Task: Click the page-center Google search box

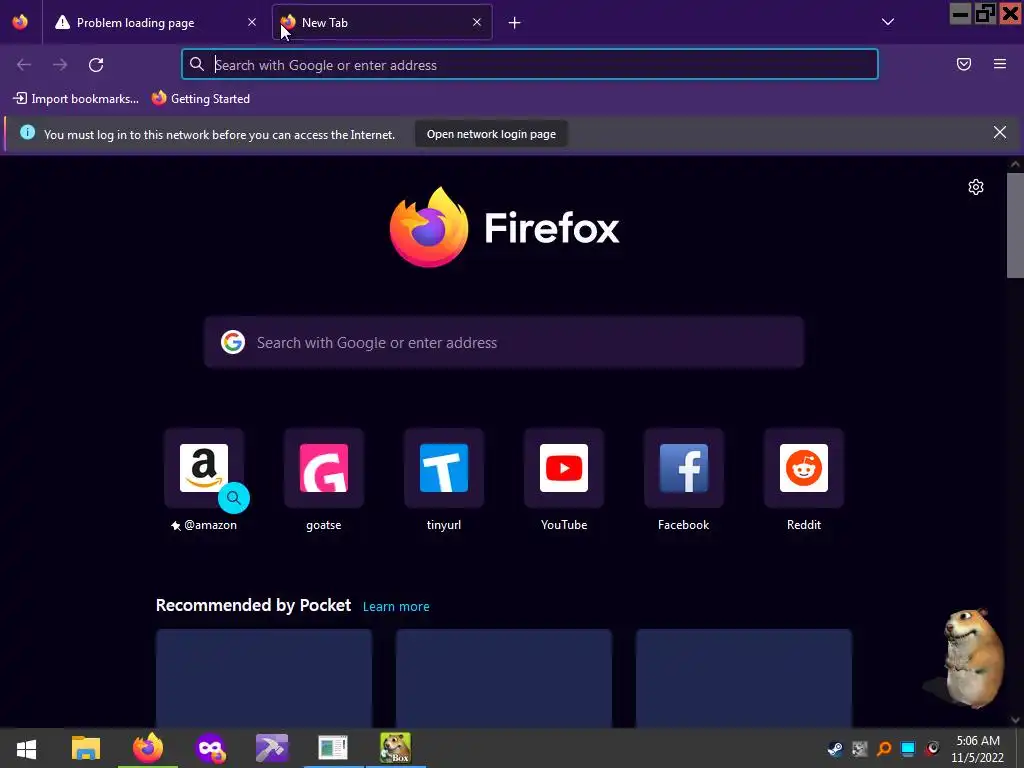Action: click(504, 342)
